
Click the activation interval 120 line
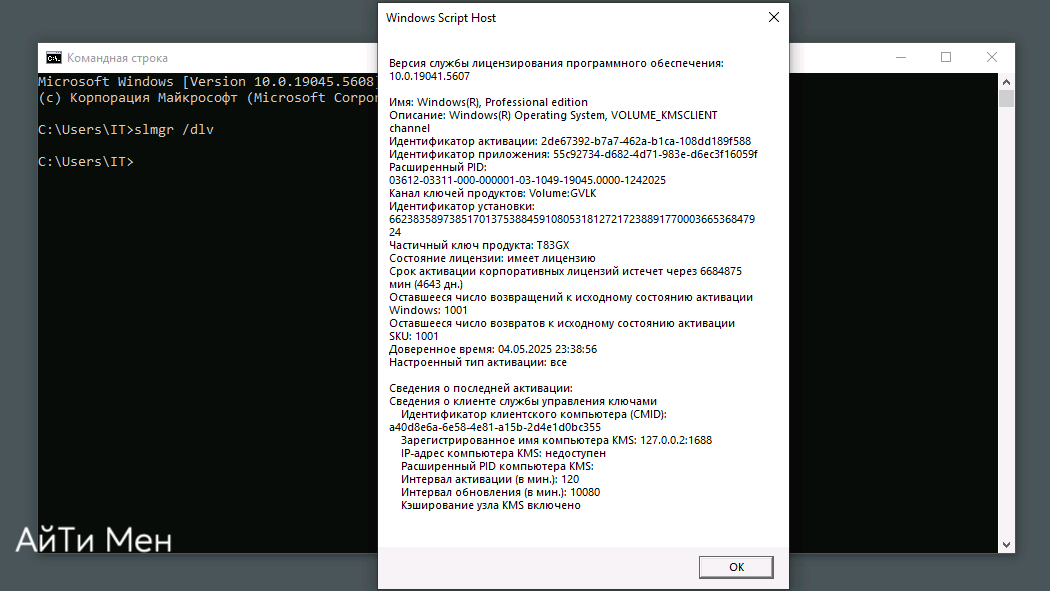click(x=490, y=479)
